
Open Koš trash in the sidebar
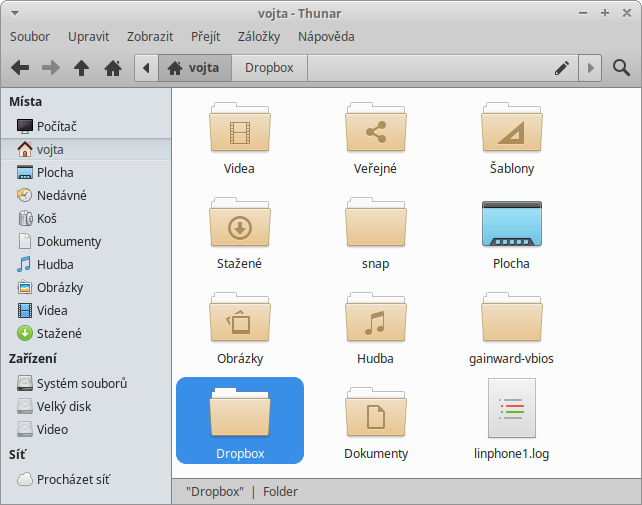[x=86, y=218]
